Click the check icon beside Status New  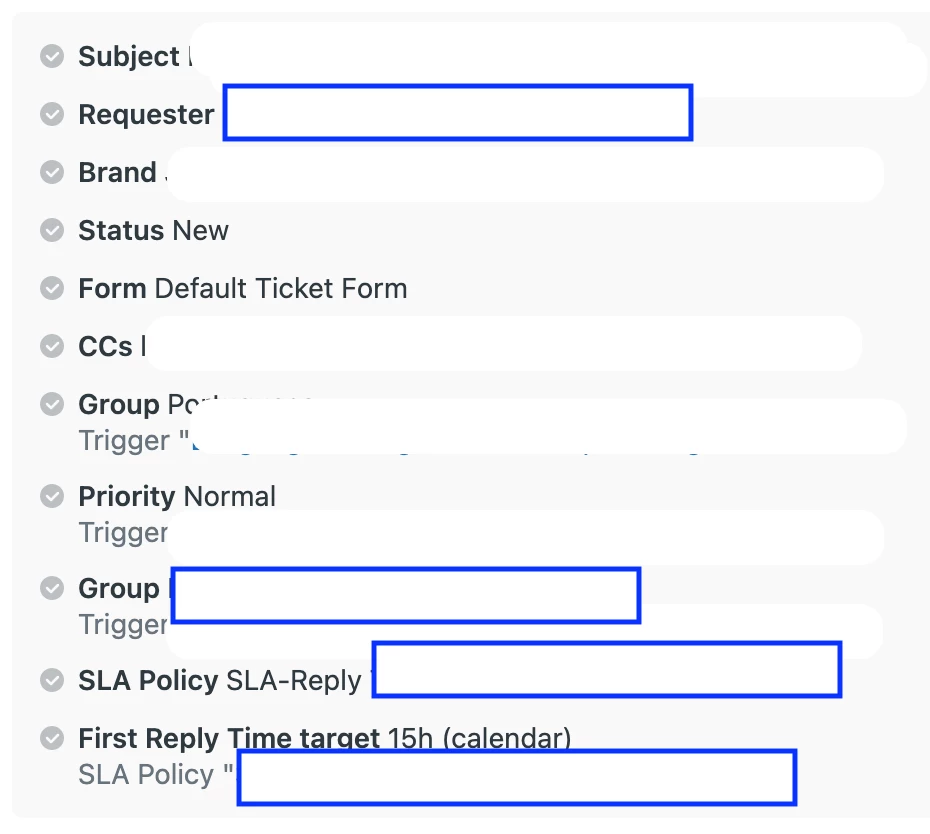(52, 230)
